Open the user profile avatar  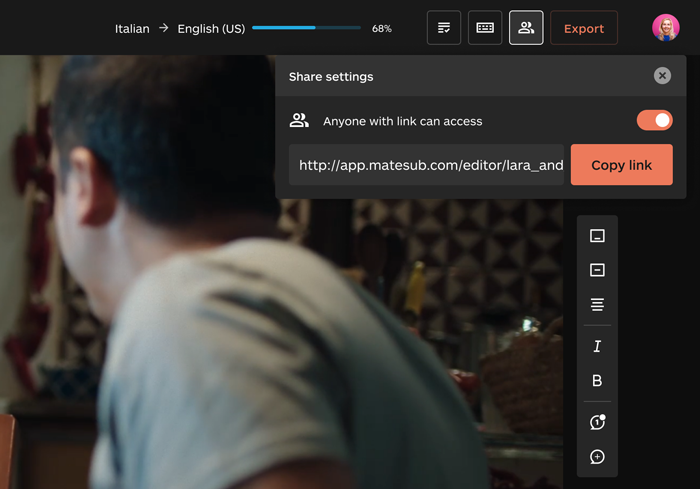[x=665, y=28]
